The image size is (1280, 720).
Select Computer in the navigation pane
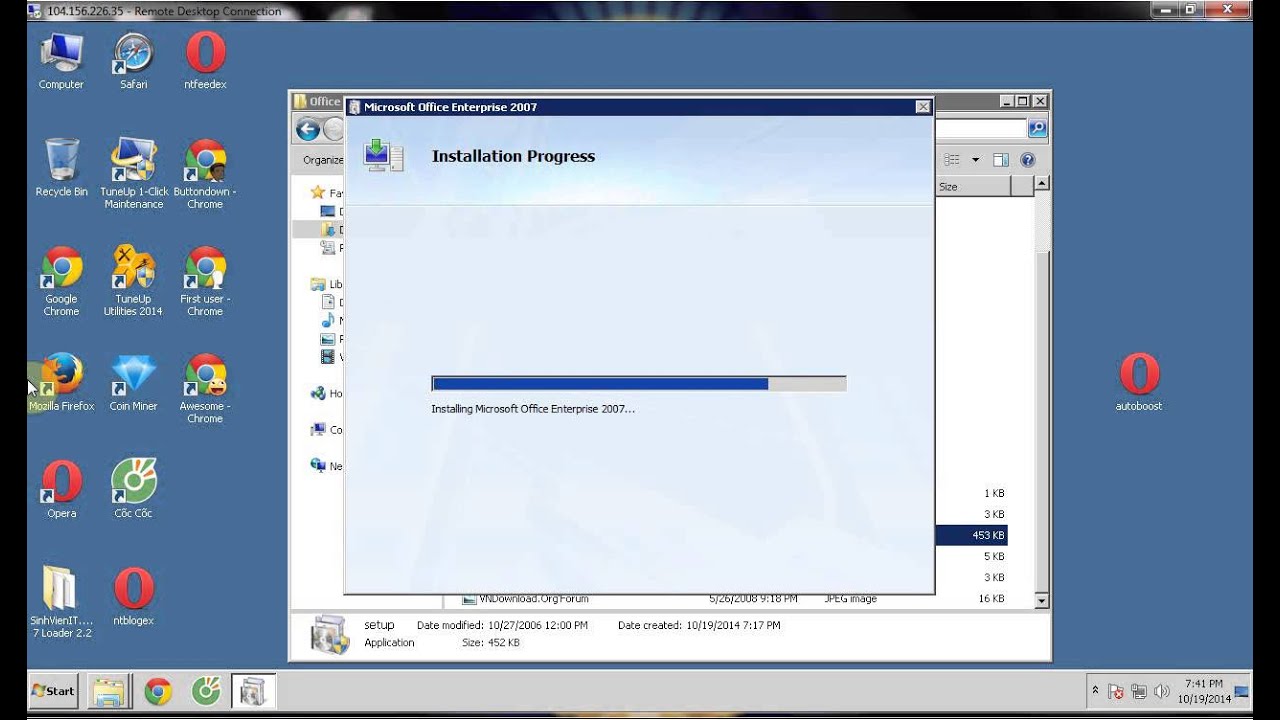point(326,430)
